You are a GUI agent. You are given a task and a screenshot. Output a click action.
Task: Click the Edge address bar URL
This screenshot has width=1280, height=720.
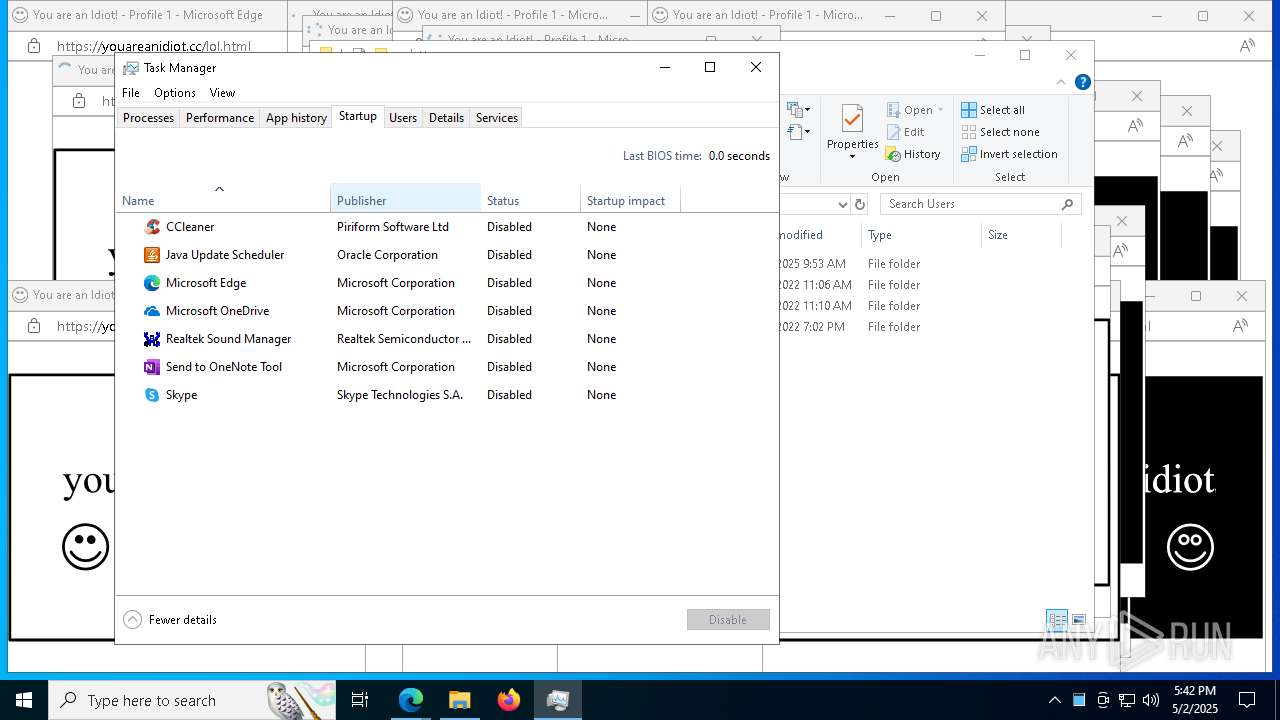click(x=154, y=46)
